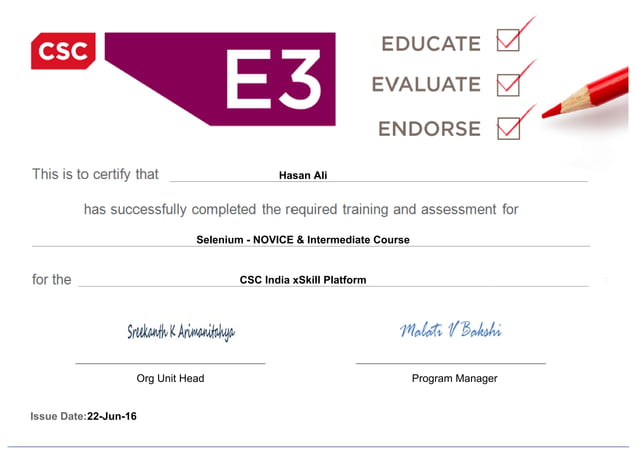Click the 'has successfully completed' sentence
638x451 pixels.
pos(301,209)
